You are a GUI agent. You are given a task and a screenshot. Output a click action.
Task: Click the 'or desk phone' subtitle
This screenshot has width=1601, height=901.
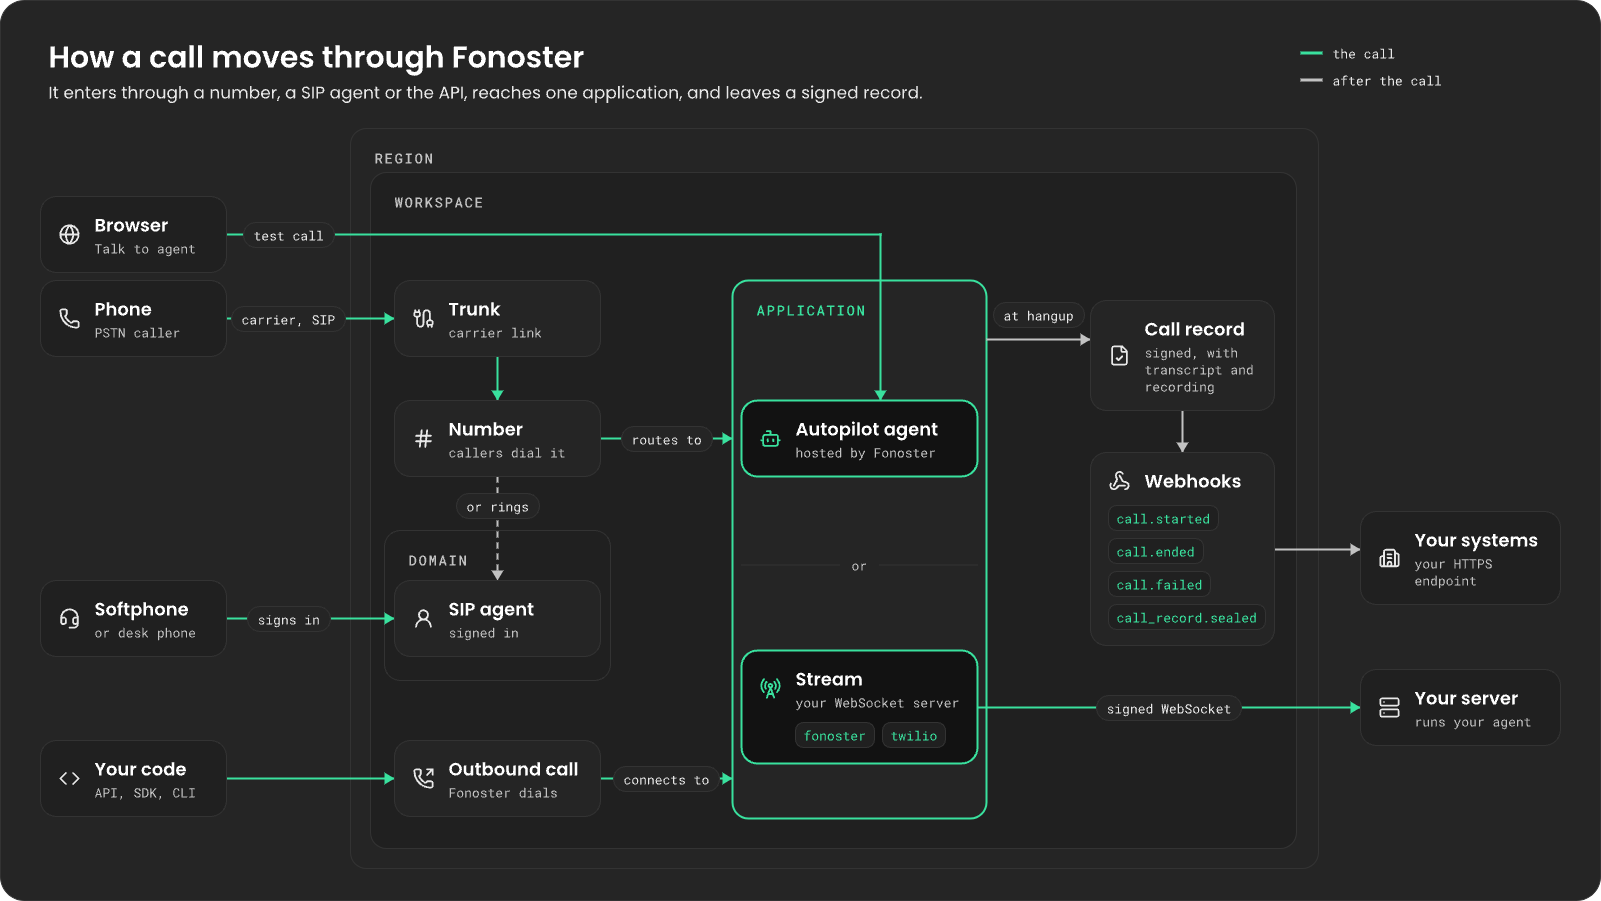click(145, 633)
